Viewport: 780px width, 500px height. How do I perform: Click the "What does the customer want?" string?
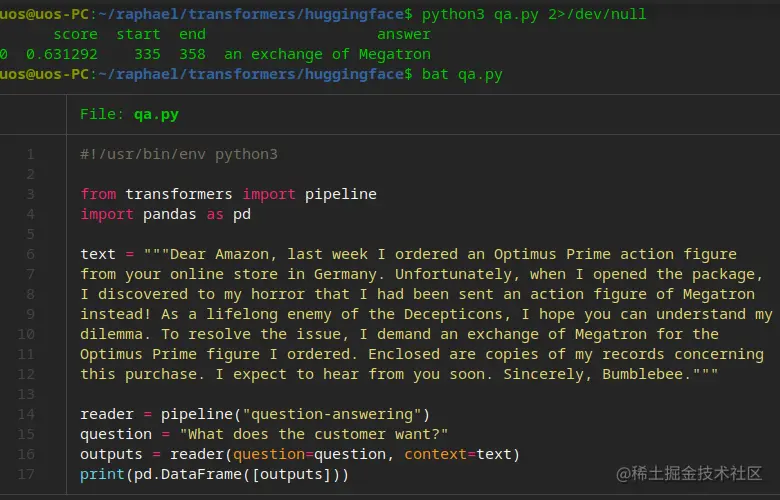pos(313,434)
